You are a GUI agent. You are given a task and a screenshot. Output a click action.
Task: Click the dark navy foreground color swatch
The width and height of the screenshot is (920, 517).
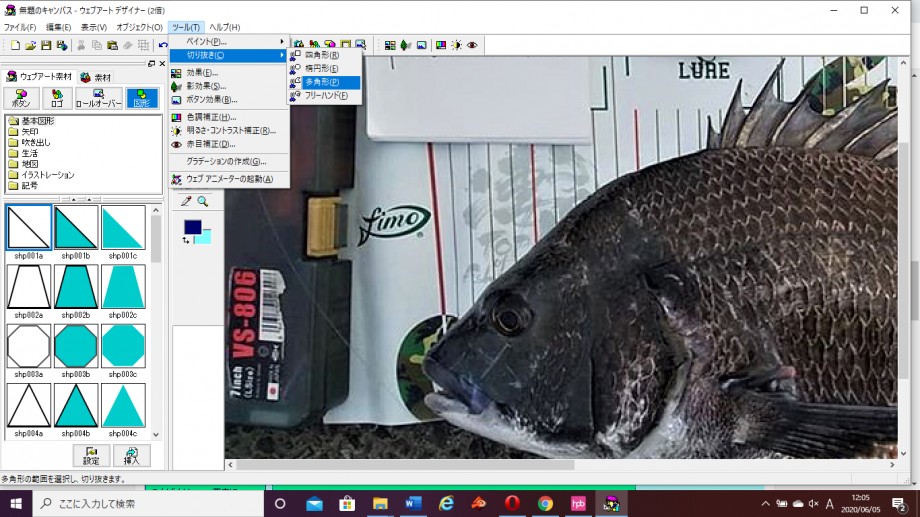tap(192, 227)
